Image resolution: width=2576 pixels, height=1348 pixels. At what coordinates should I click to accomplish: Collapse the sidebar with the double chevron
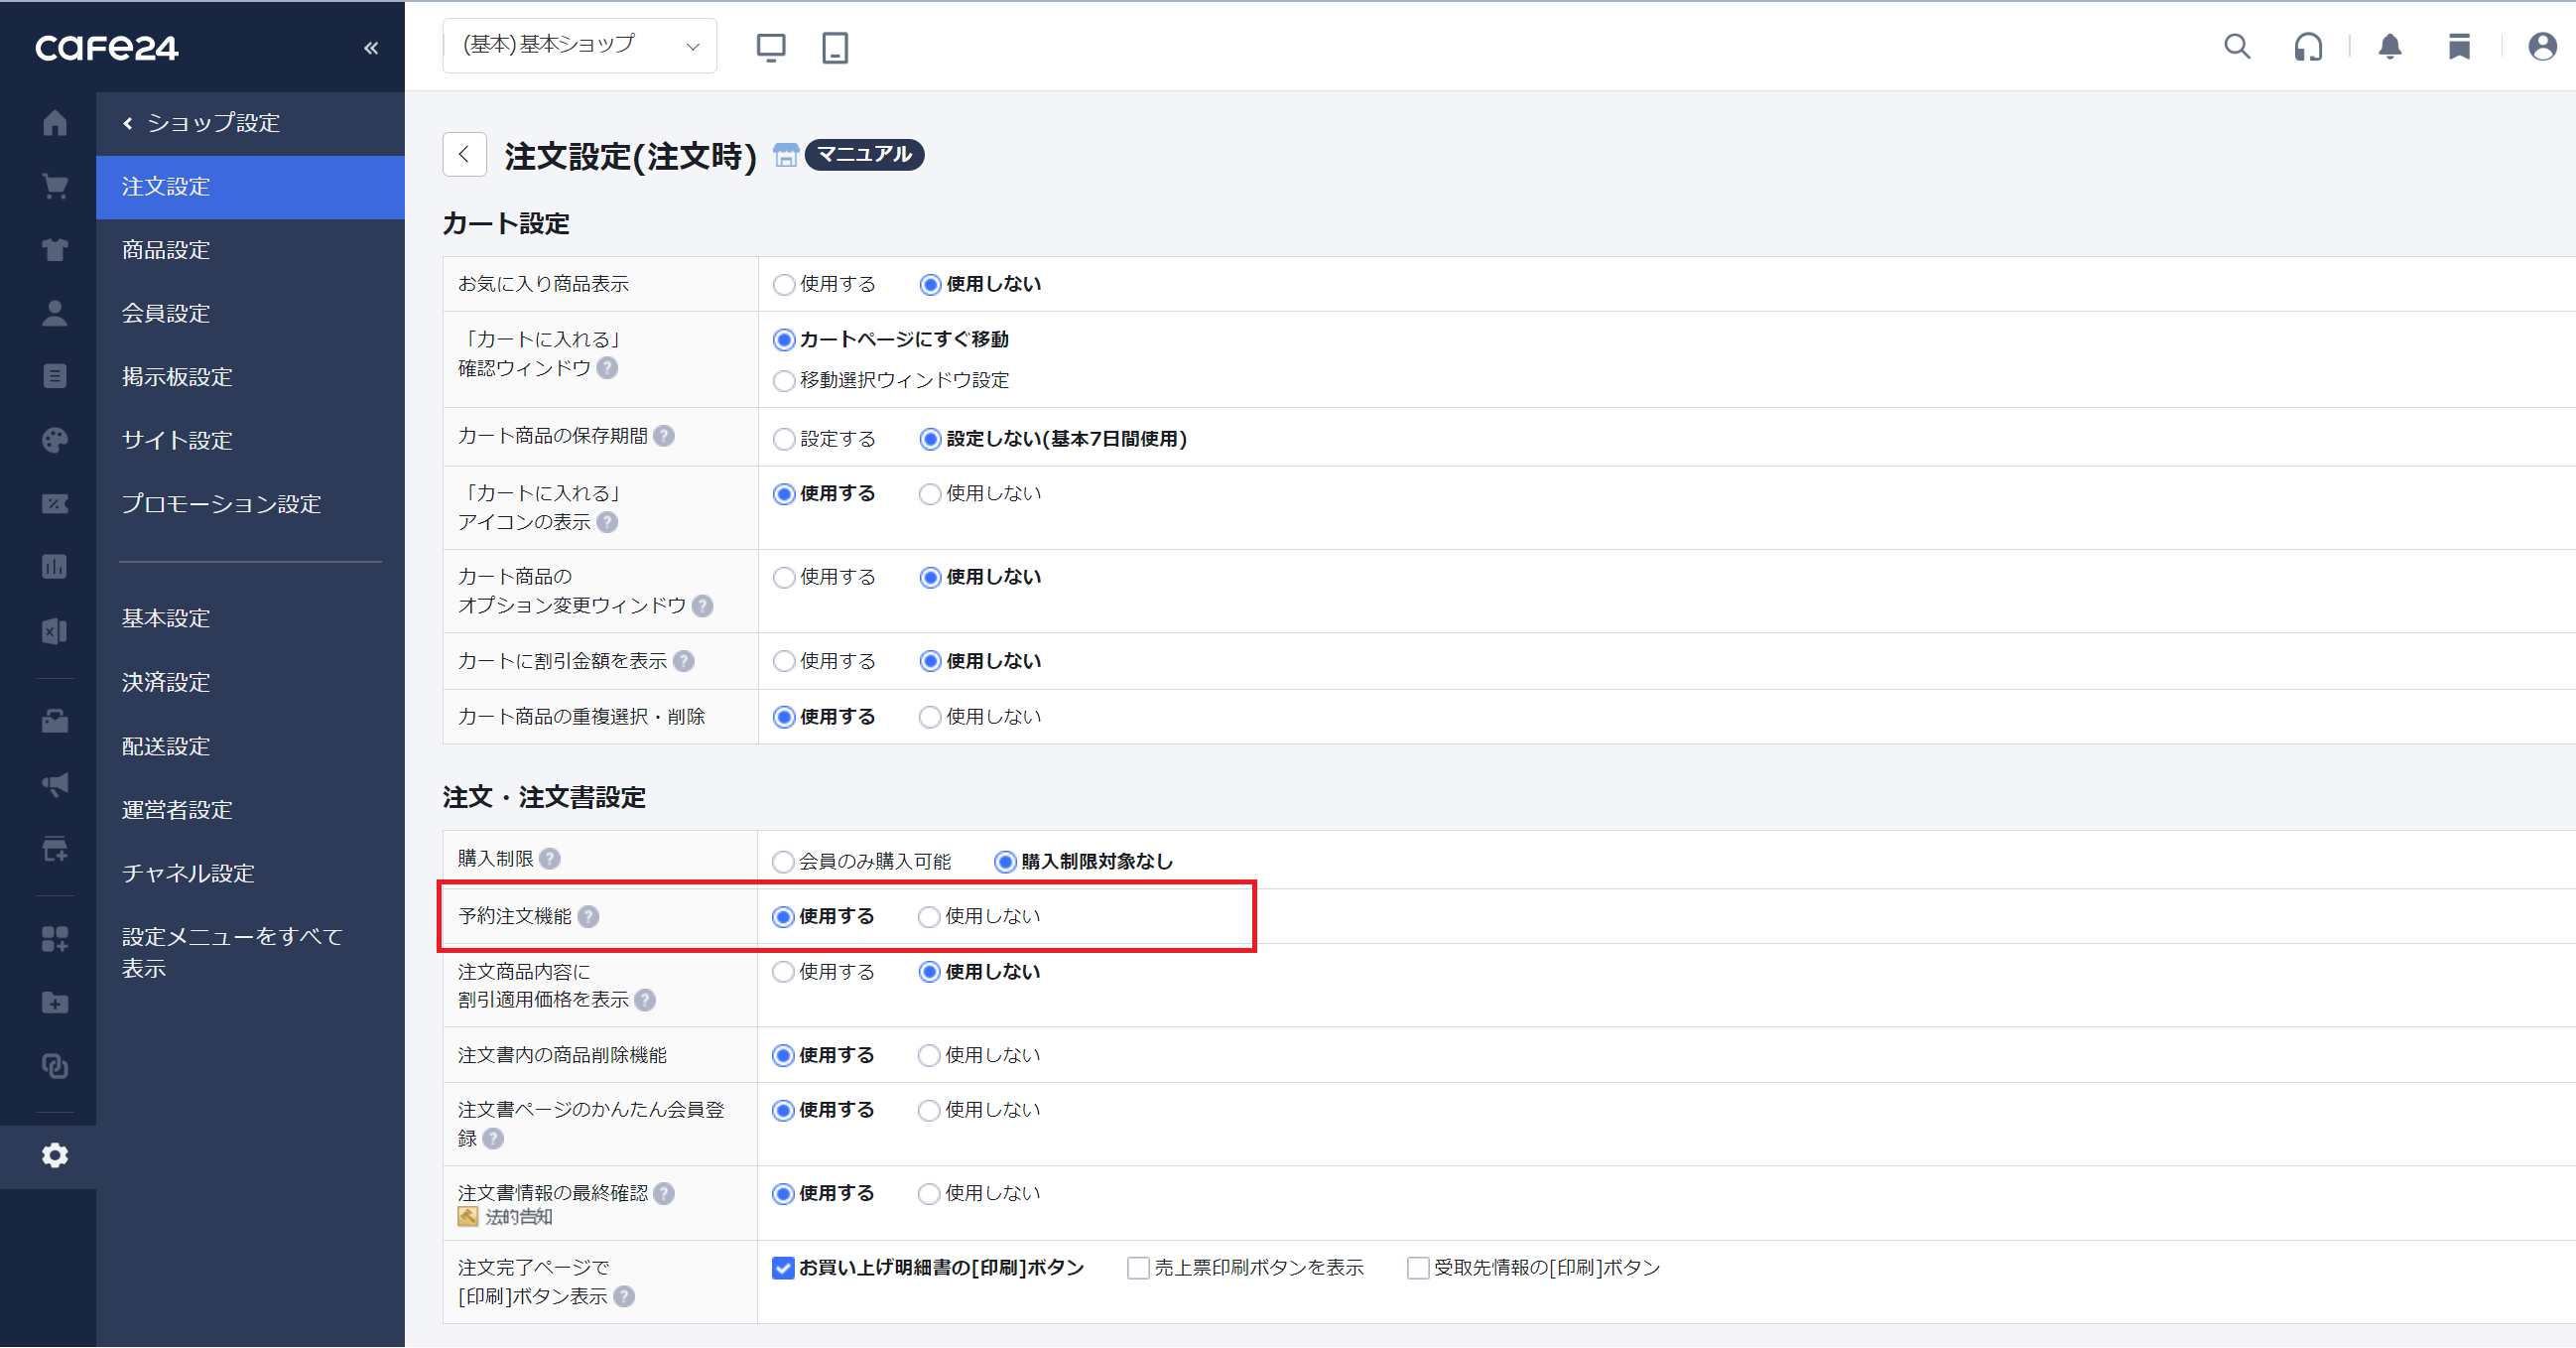click(x=371, y=48)
